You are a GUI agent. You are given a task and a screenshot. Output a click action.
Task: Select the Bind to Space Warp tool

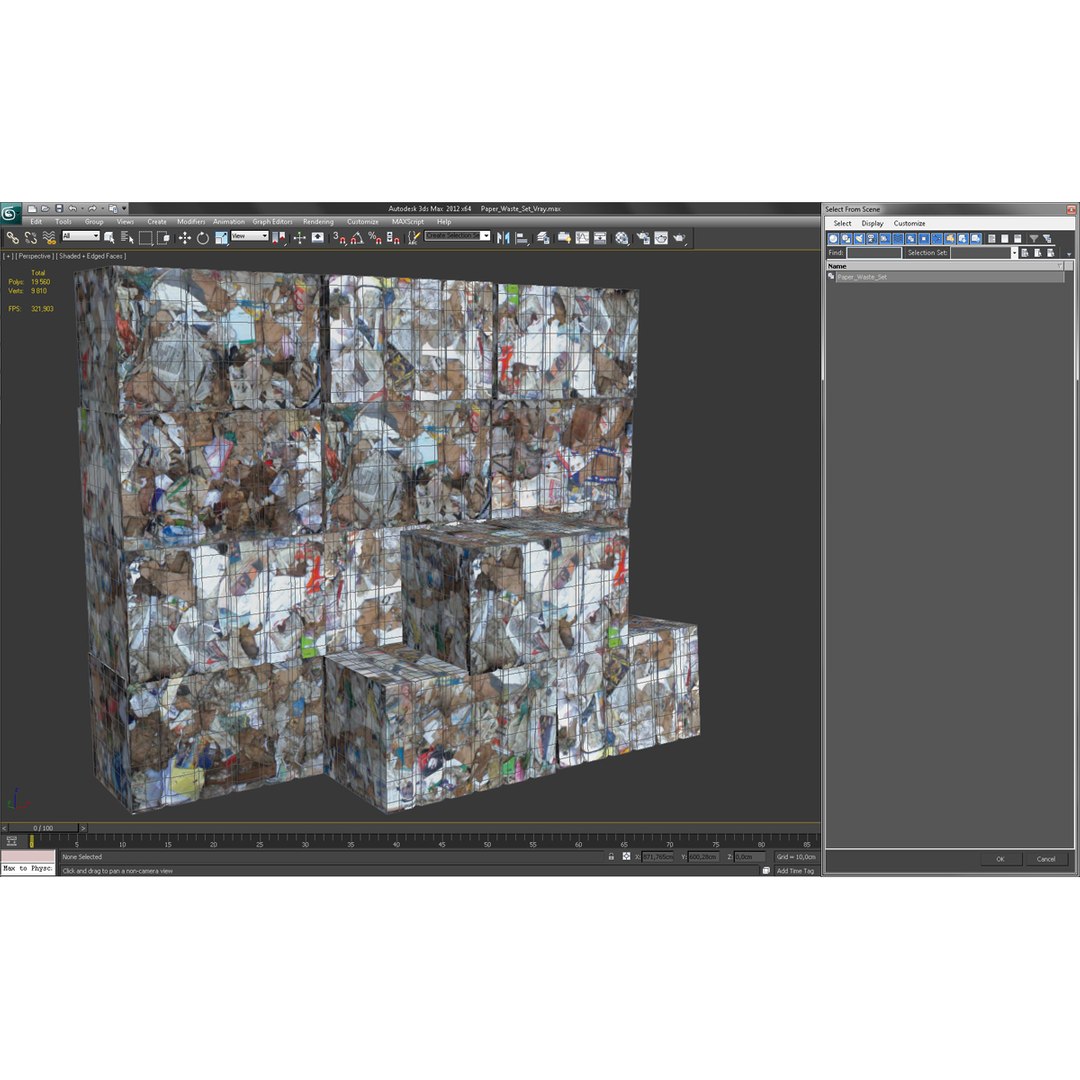pyautogui.click(x=48, y=238)
